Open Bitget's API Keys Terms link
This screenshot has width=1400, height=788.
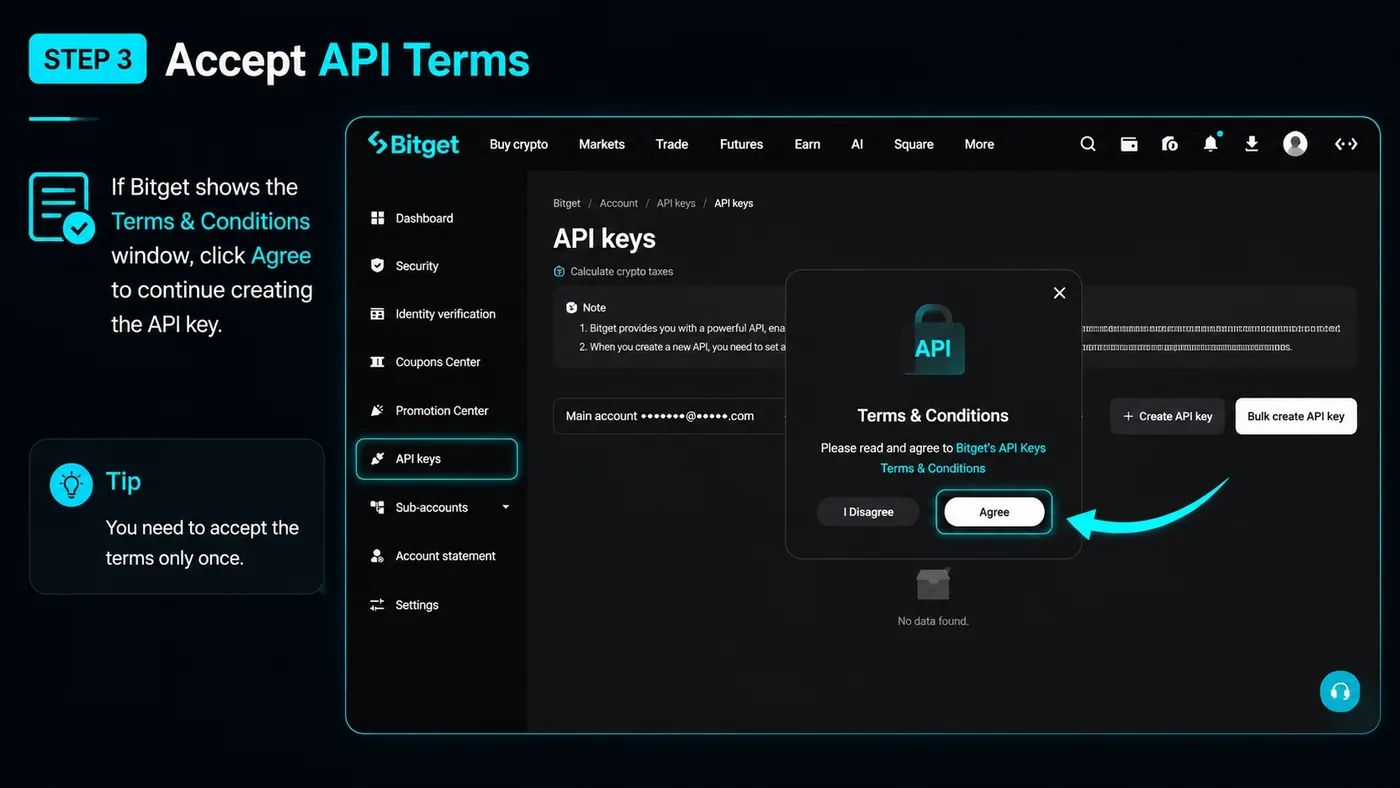point(962,458)
